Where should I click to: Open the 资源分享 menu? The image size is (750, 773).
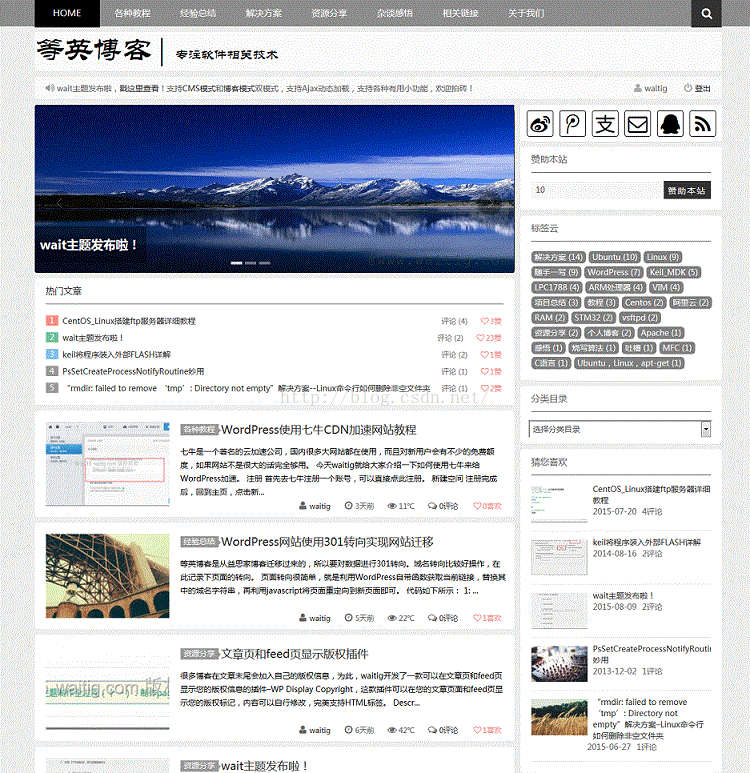pos(329,13)
